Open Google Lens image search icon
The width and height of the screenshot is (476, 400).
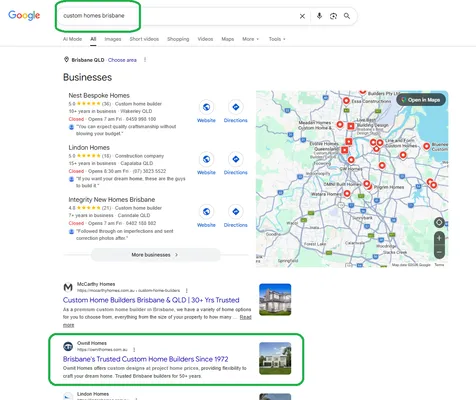(x=333, y=16)
